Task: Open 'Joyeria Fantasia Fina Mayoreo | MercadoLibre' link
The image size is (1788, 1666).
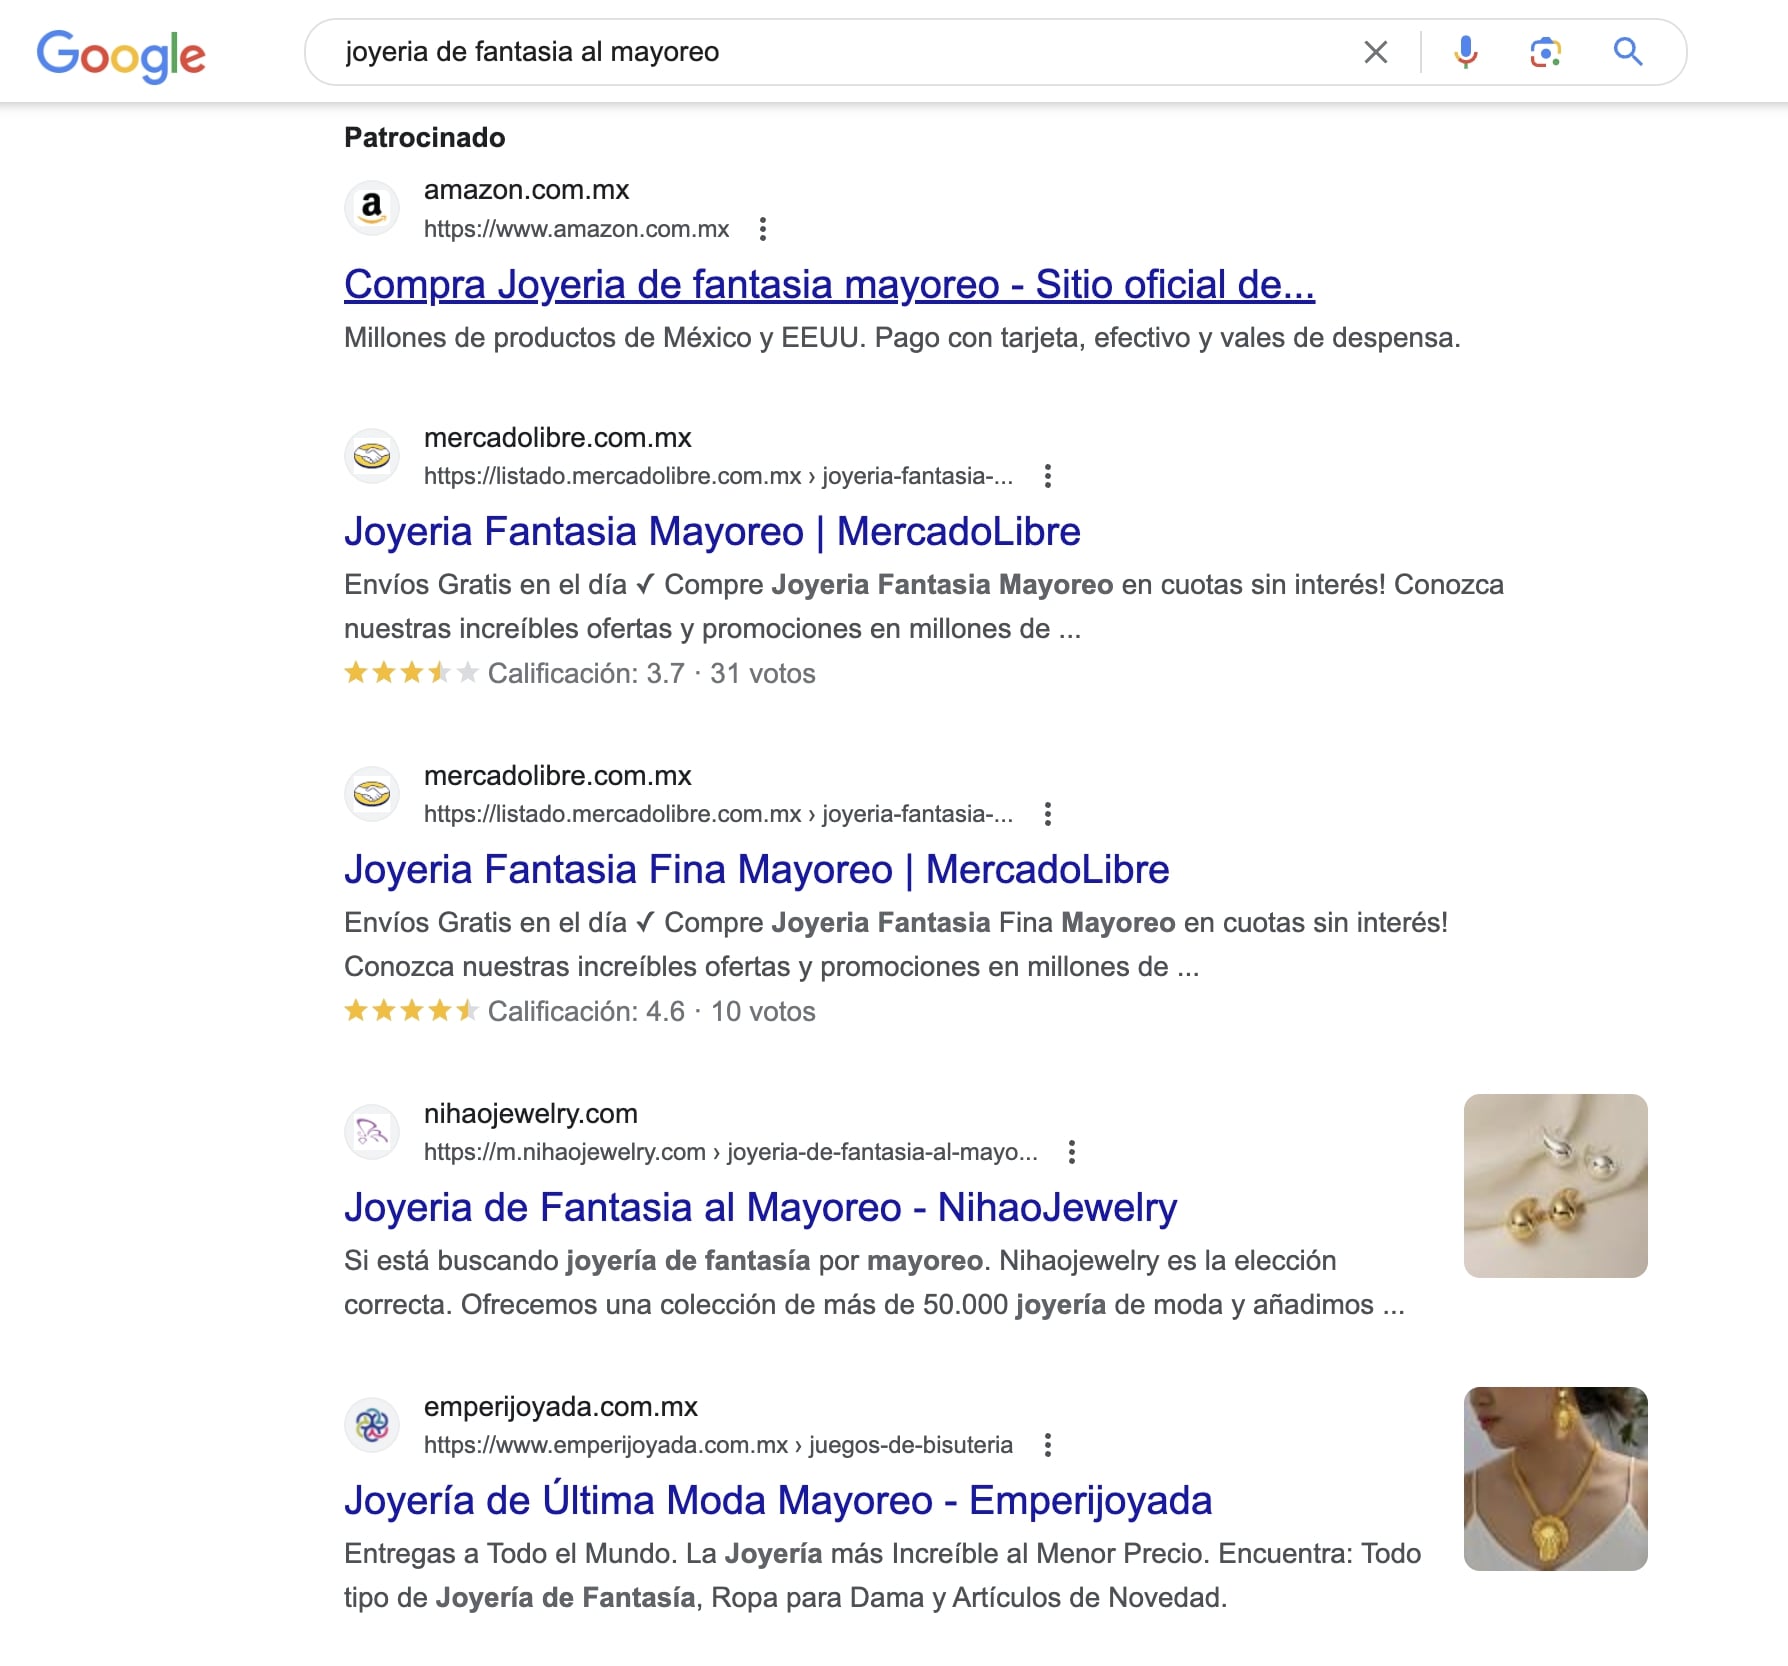Action: [x=757, y=870]
